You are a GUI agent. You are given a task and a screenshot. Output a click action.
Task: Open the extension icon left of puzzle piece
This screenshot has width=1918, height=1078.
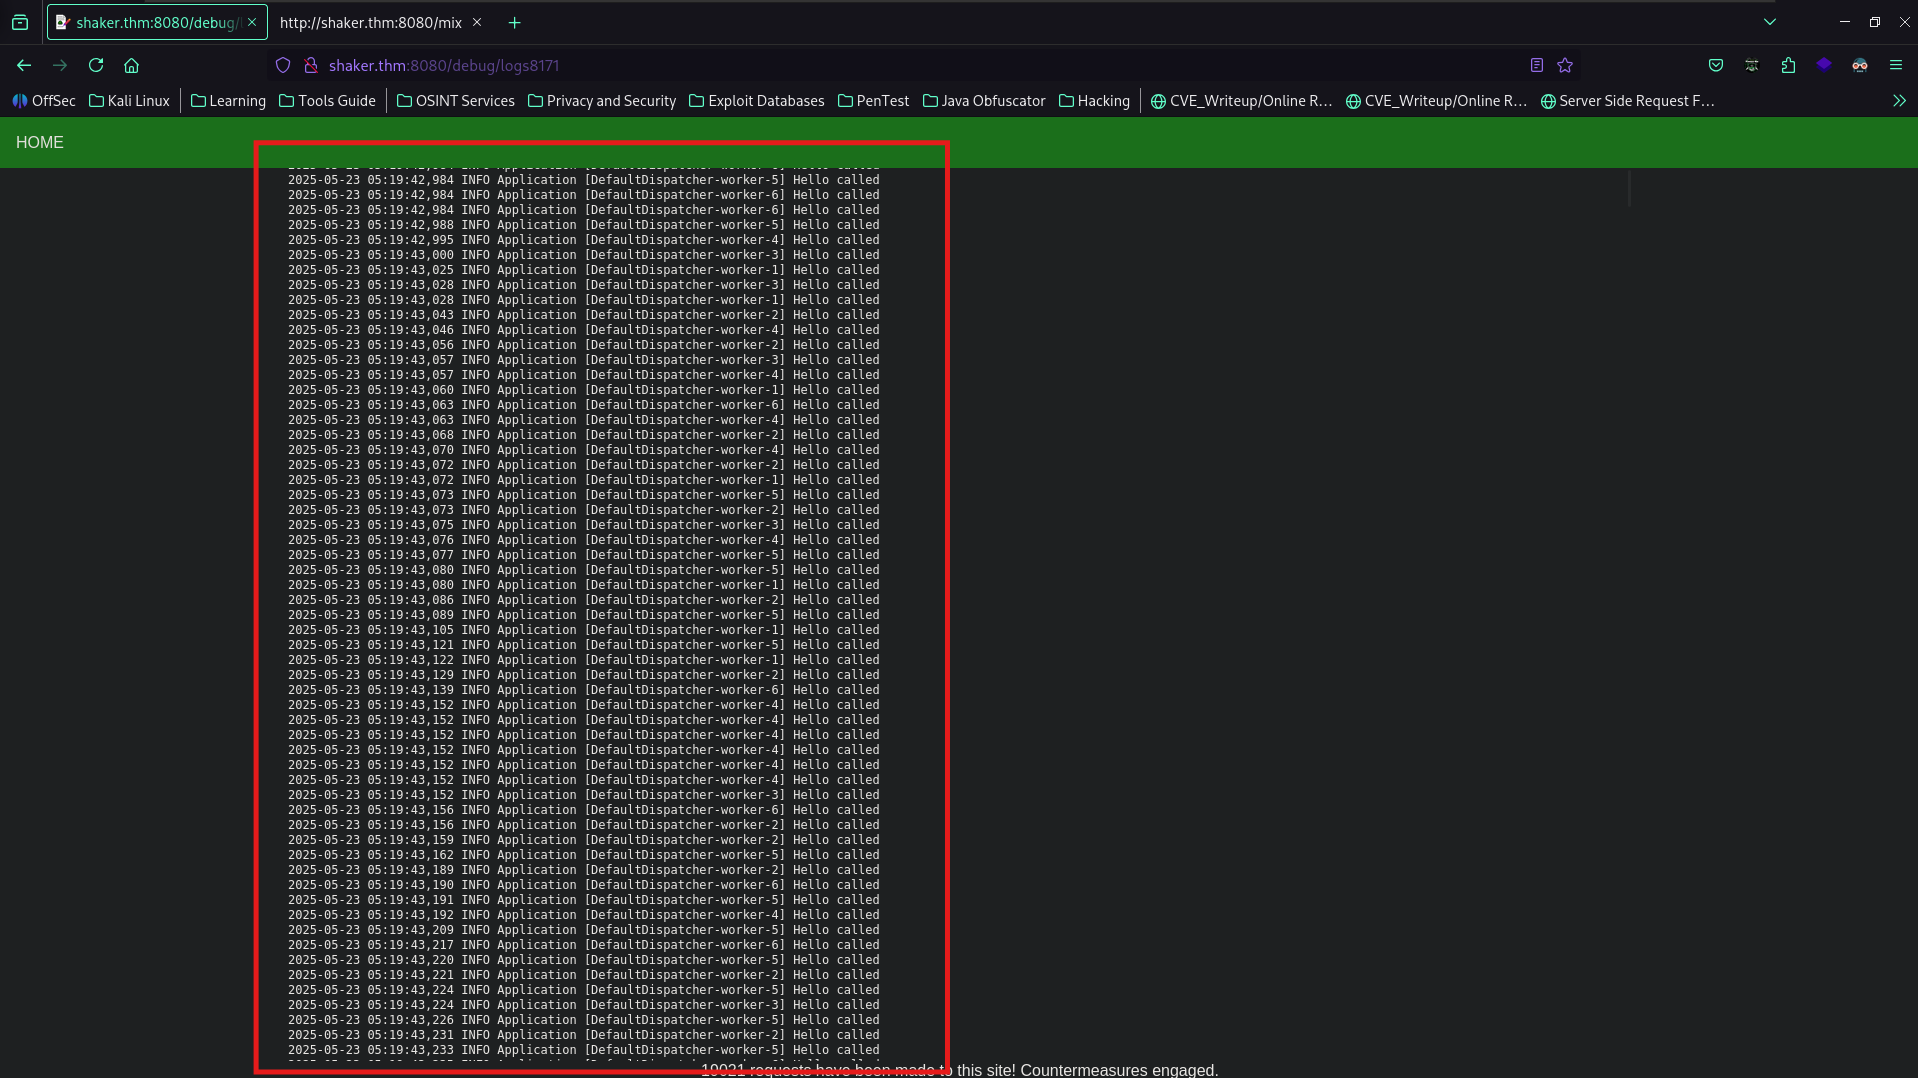click(x=1752, y=65)
